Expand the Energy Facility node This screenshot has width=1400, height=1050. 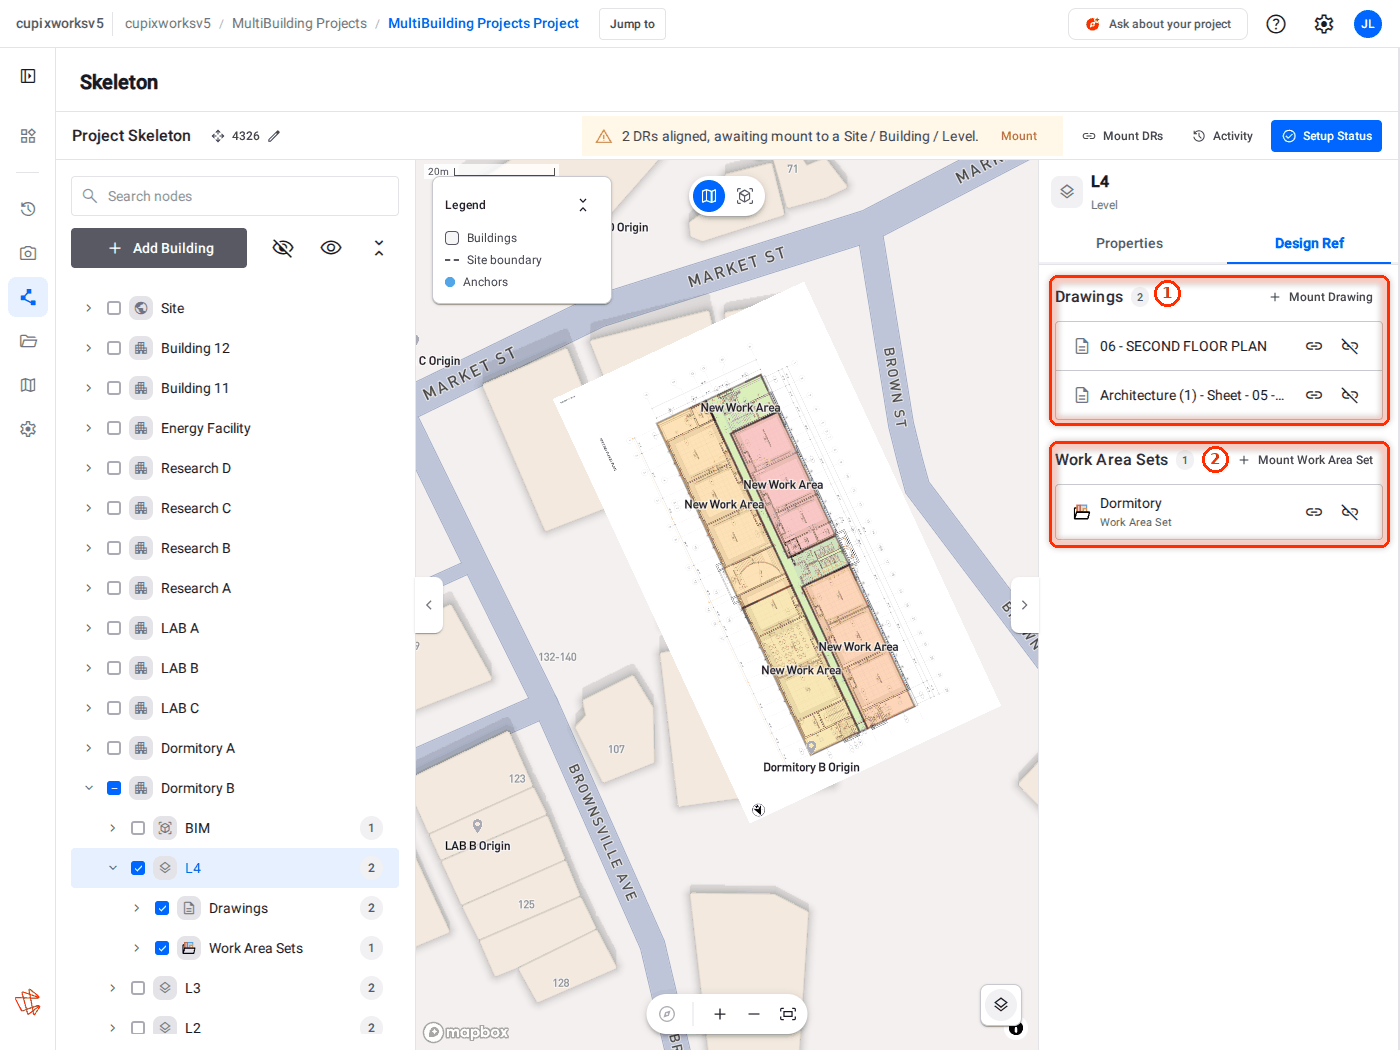[x=89, y=428]
